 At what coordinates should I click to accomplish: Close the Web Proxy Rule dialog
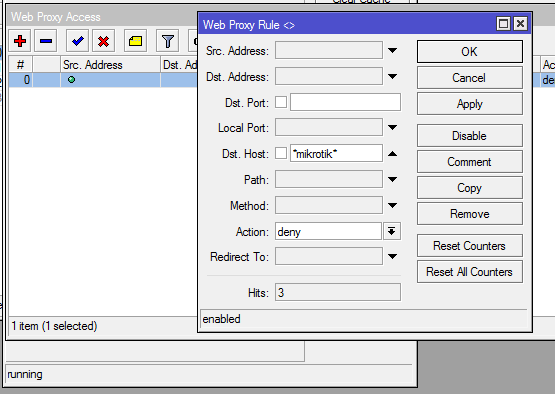point(520,24)
